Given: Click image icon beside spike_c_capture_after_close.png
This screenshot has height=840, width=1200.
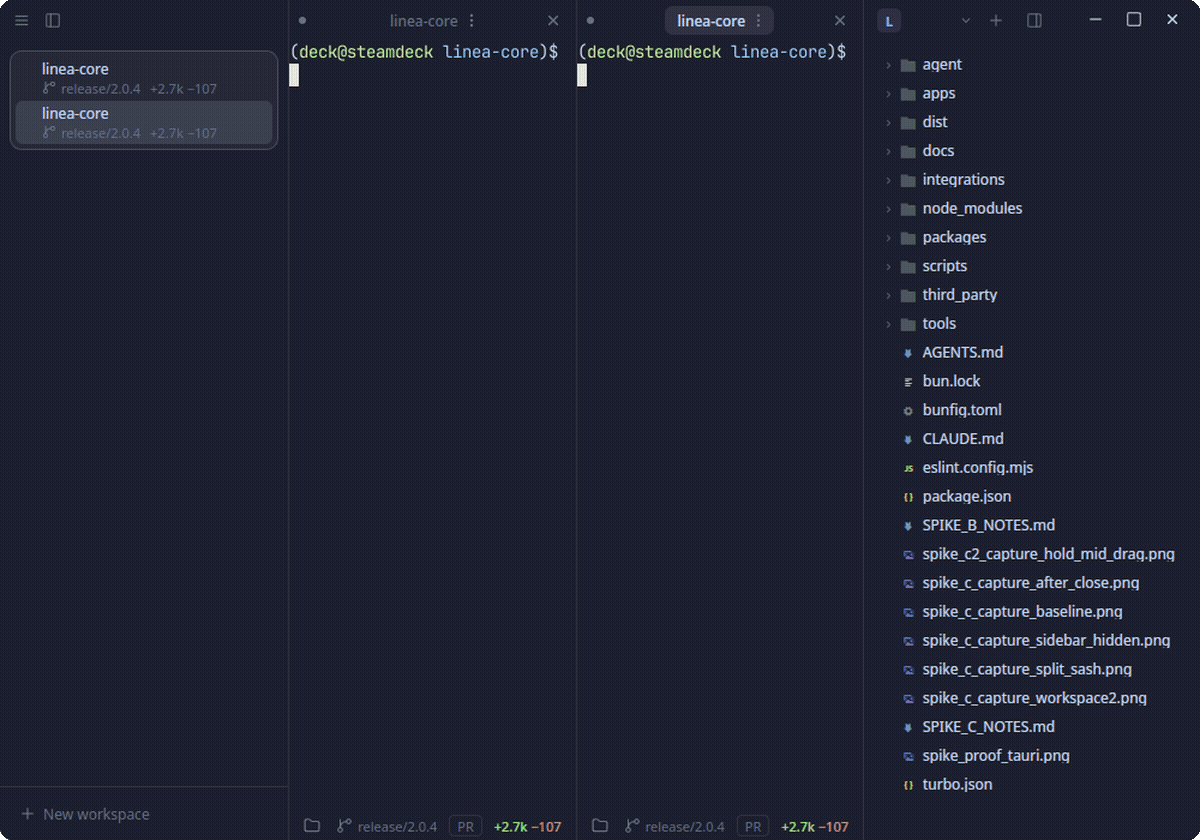Looking at the screenshot, I should [x=908, y=583].
